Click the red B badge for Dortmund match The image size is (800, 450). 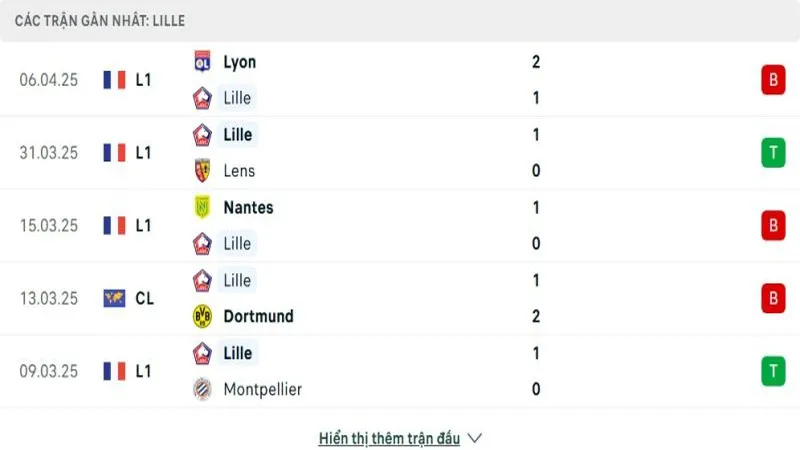coord(773,298)
